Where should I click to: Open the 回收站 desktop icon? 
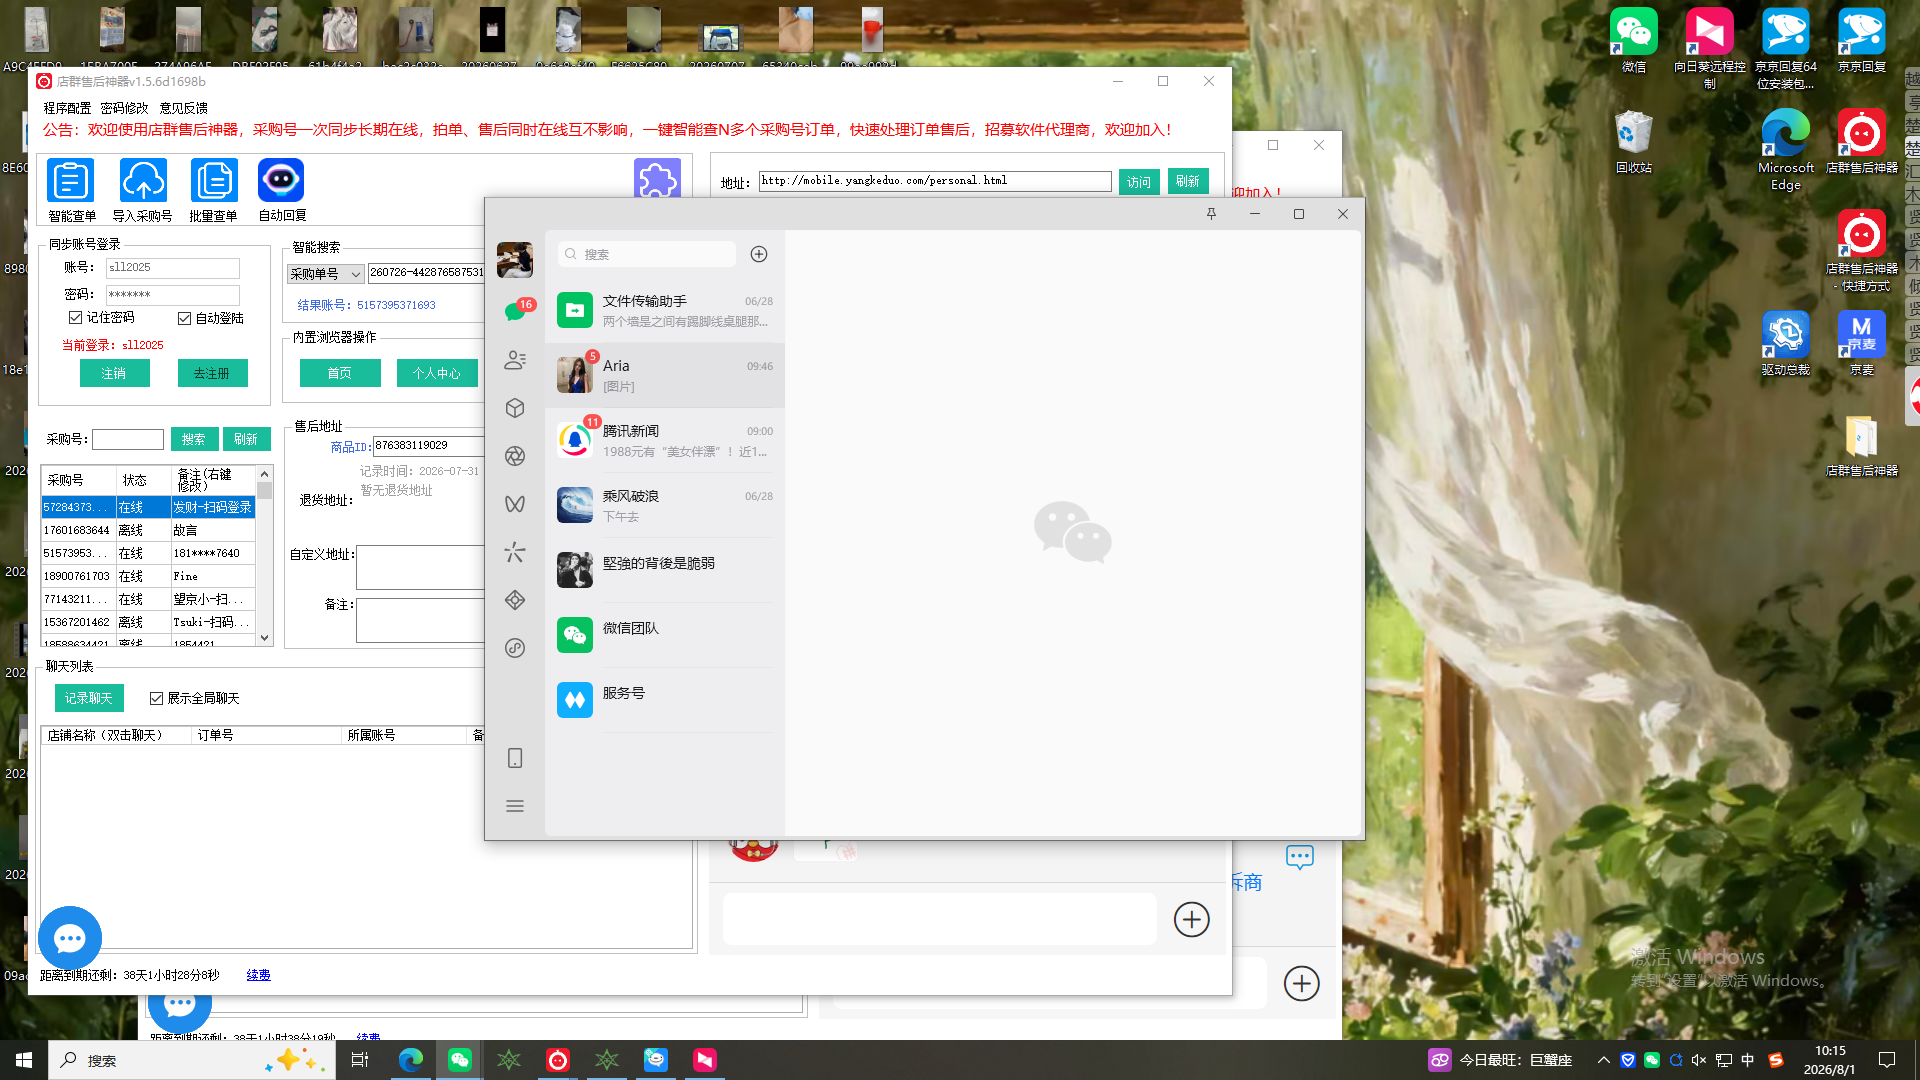[1634, 142]
